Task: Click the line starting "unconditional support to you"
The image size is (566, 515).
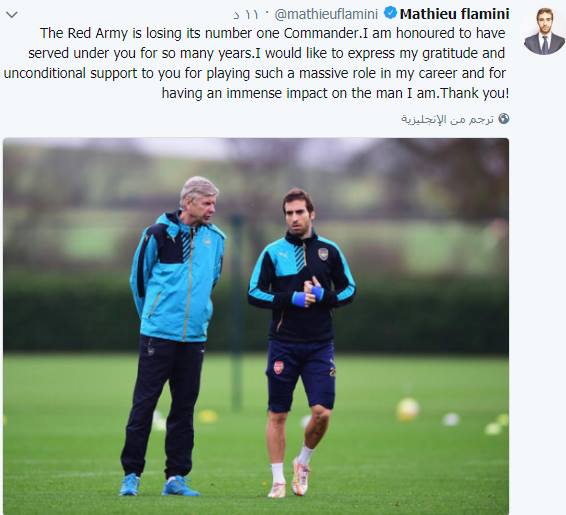Action: 255,73
